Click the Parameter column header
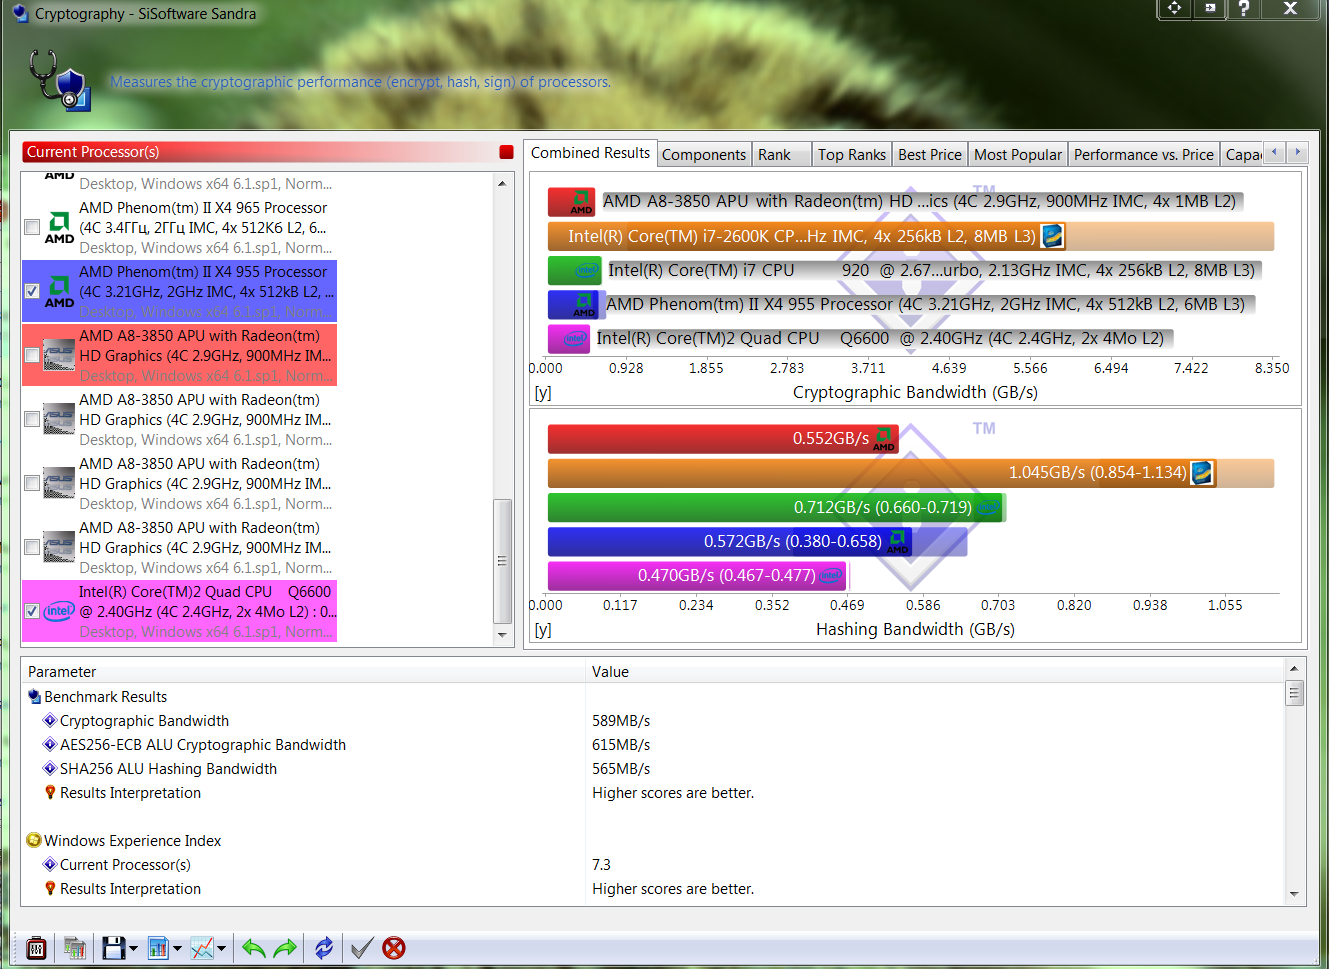Image resolution: width=1329 pixels, height=969 pixels. [x=303, y=672]
